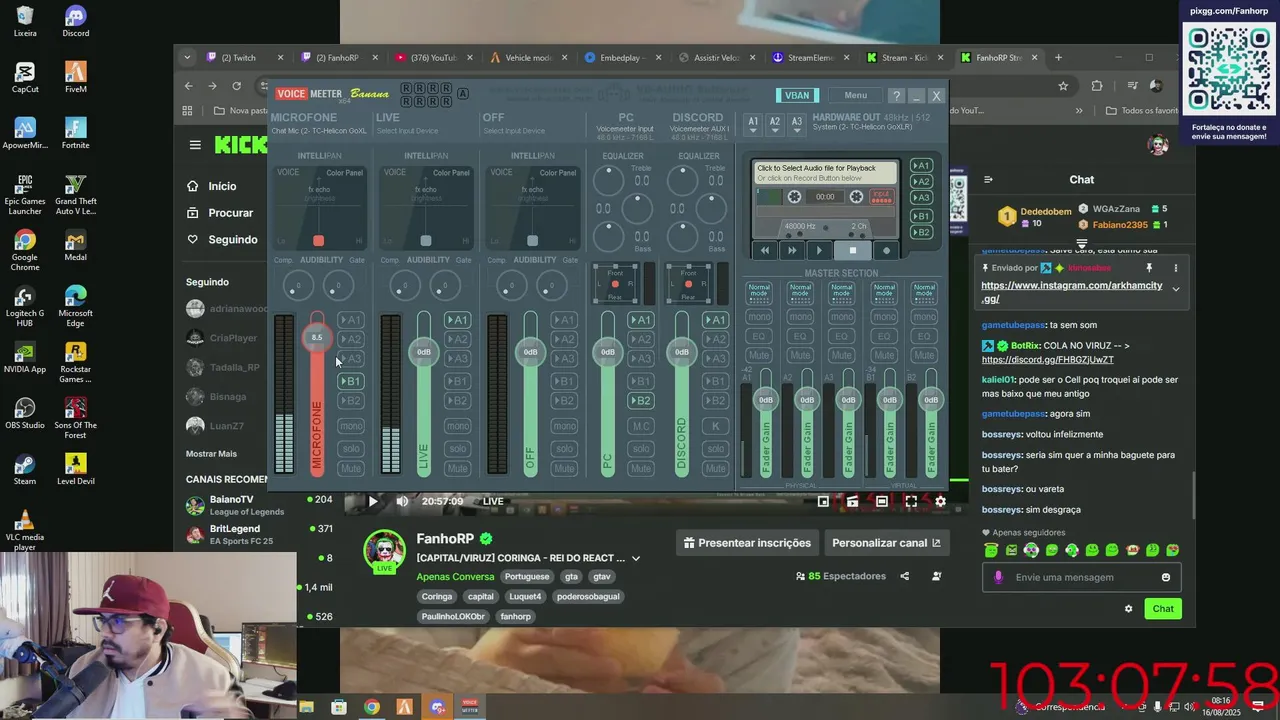Click the Portuguese language tag

coord(527,577)
